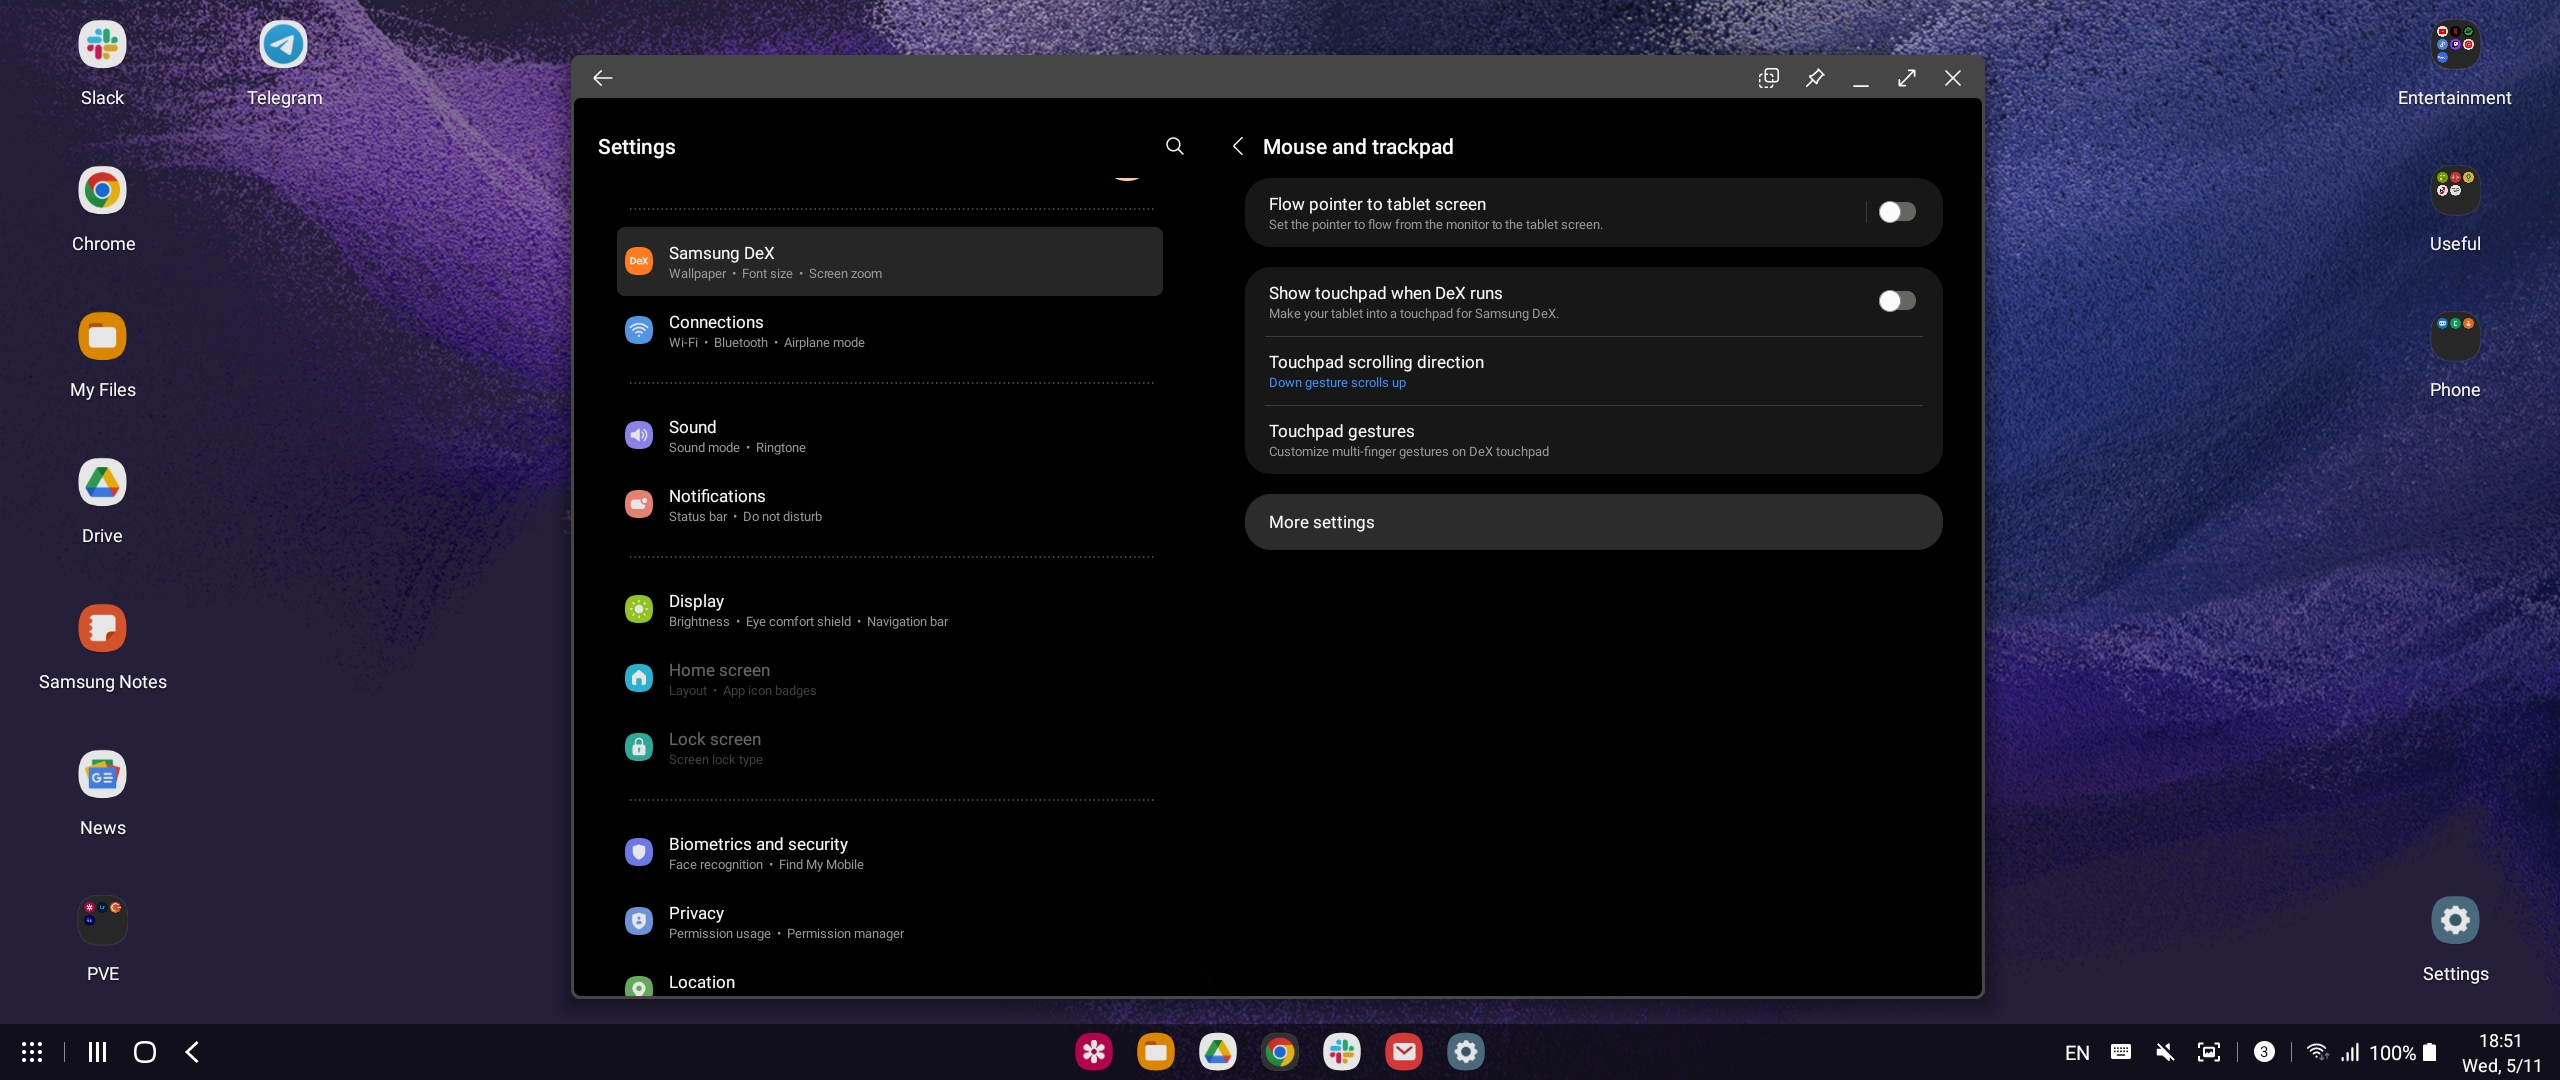Click the muted sound icon in tray
Viewport: 2560px width, 1080px height.
tap(2165, 1052)
